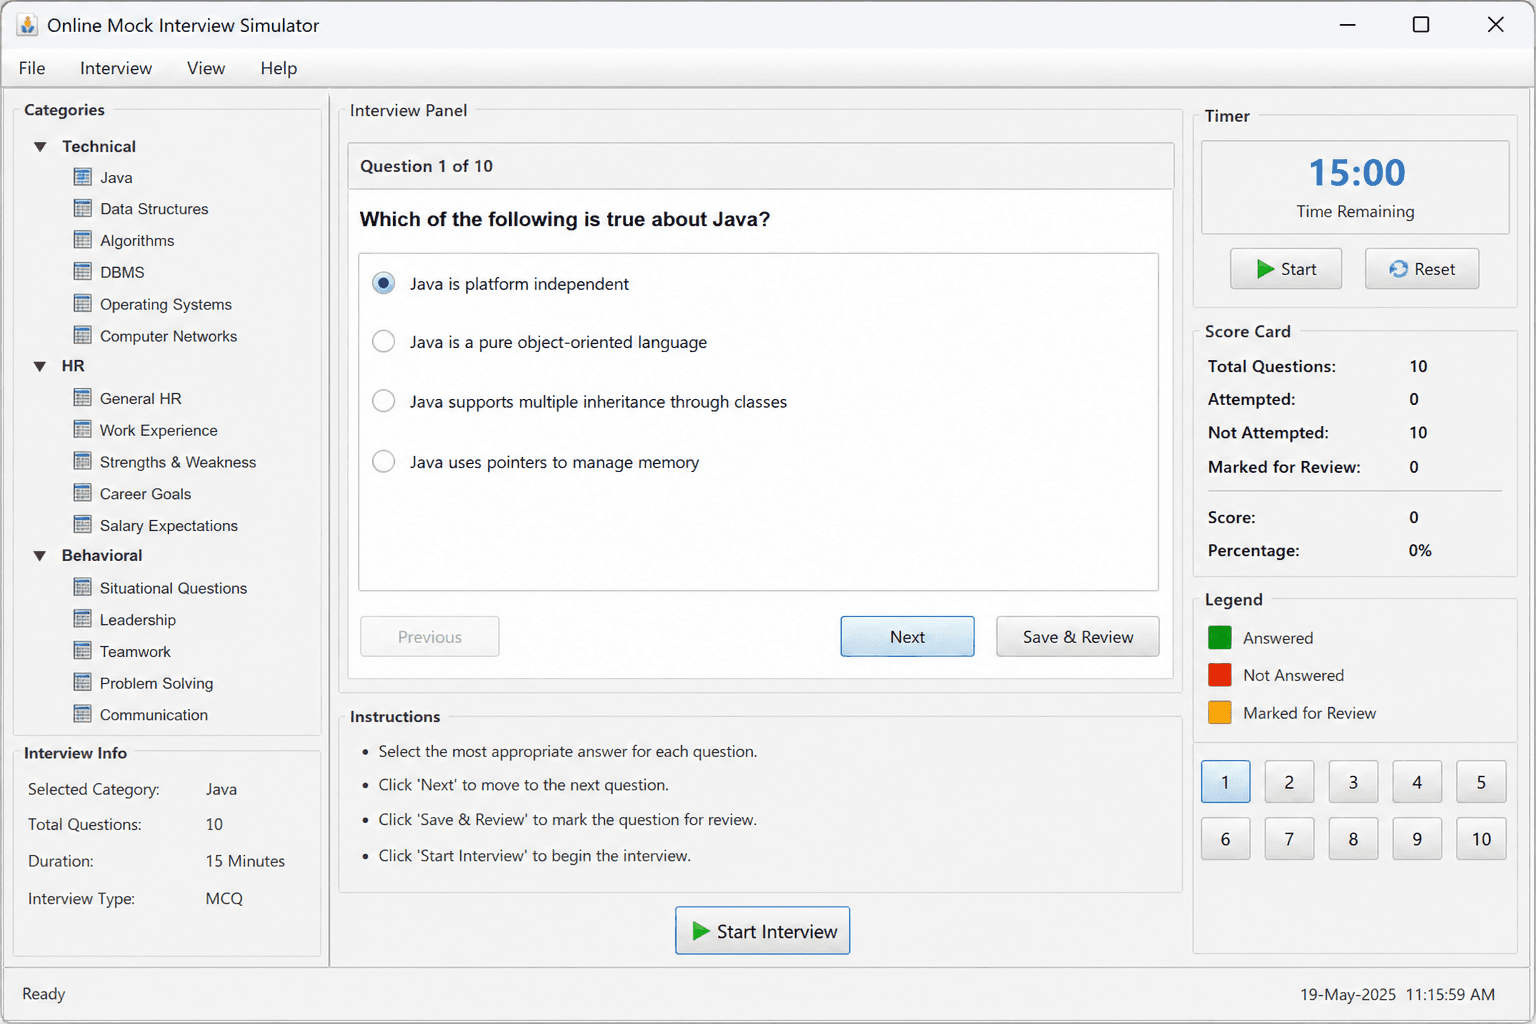Click the 15:00 timer display

pos(1357,173)
